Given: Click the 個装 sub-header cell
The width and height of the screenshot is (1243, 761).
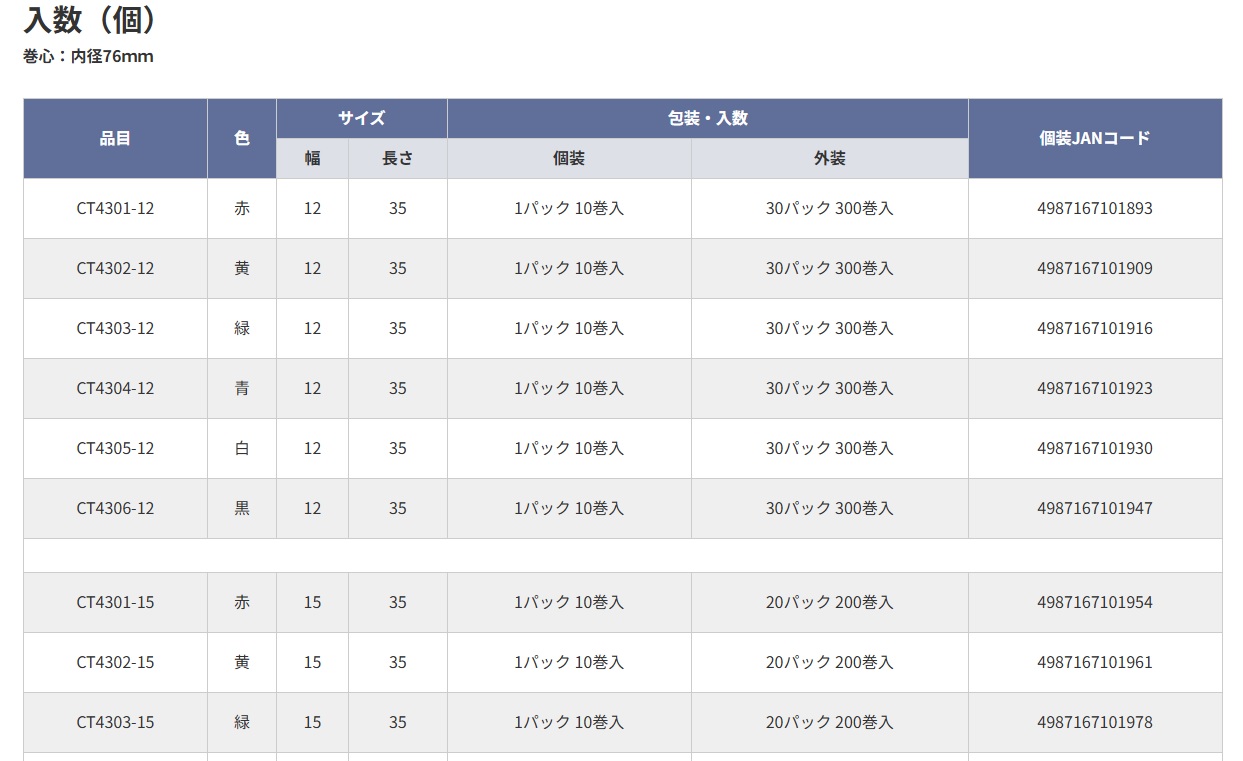Looking at the screenshot, I should pos(569,159).
